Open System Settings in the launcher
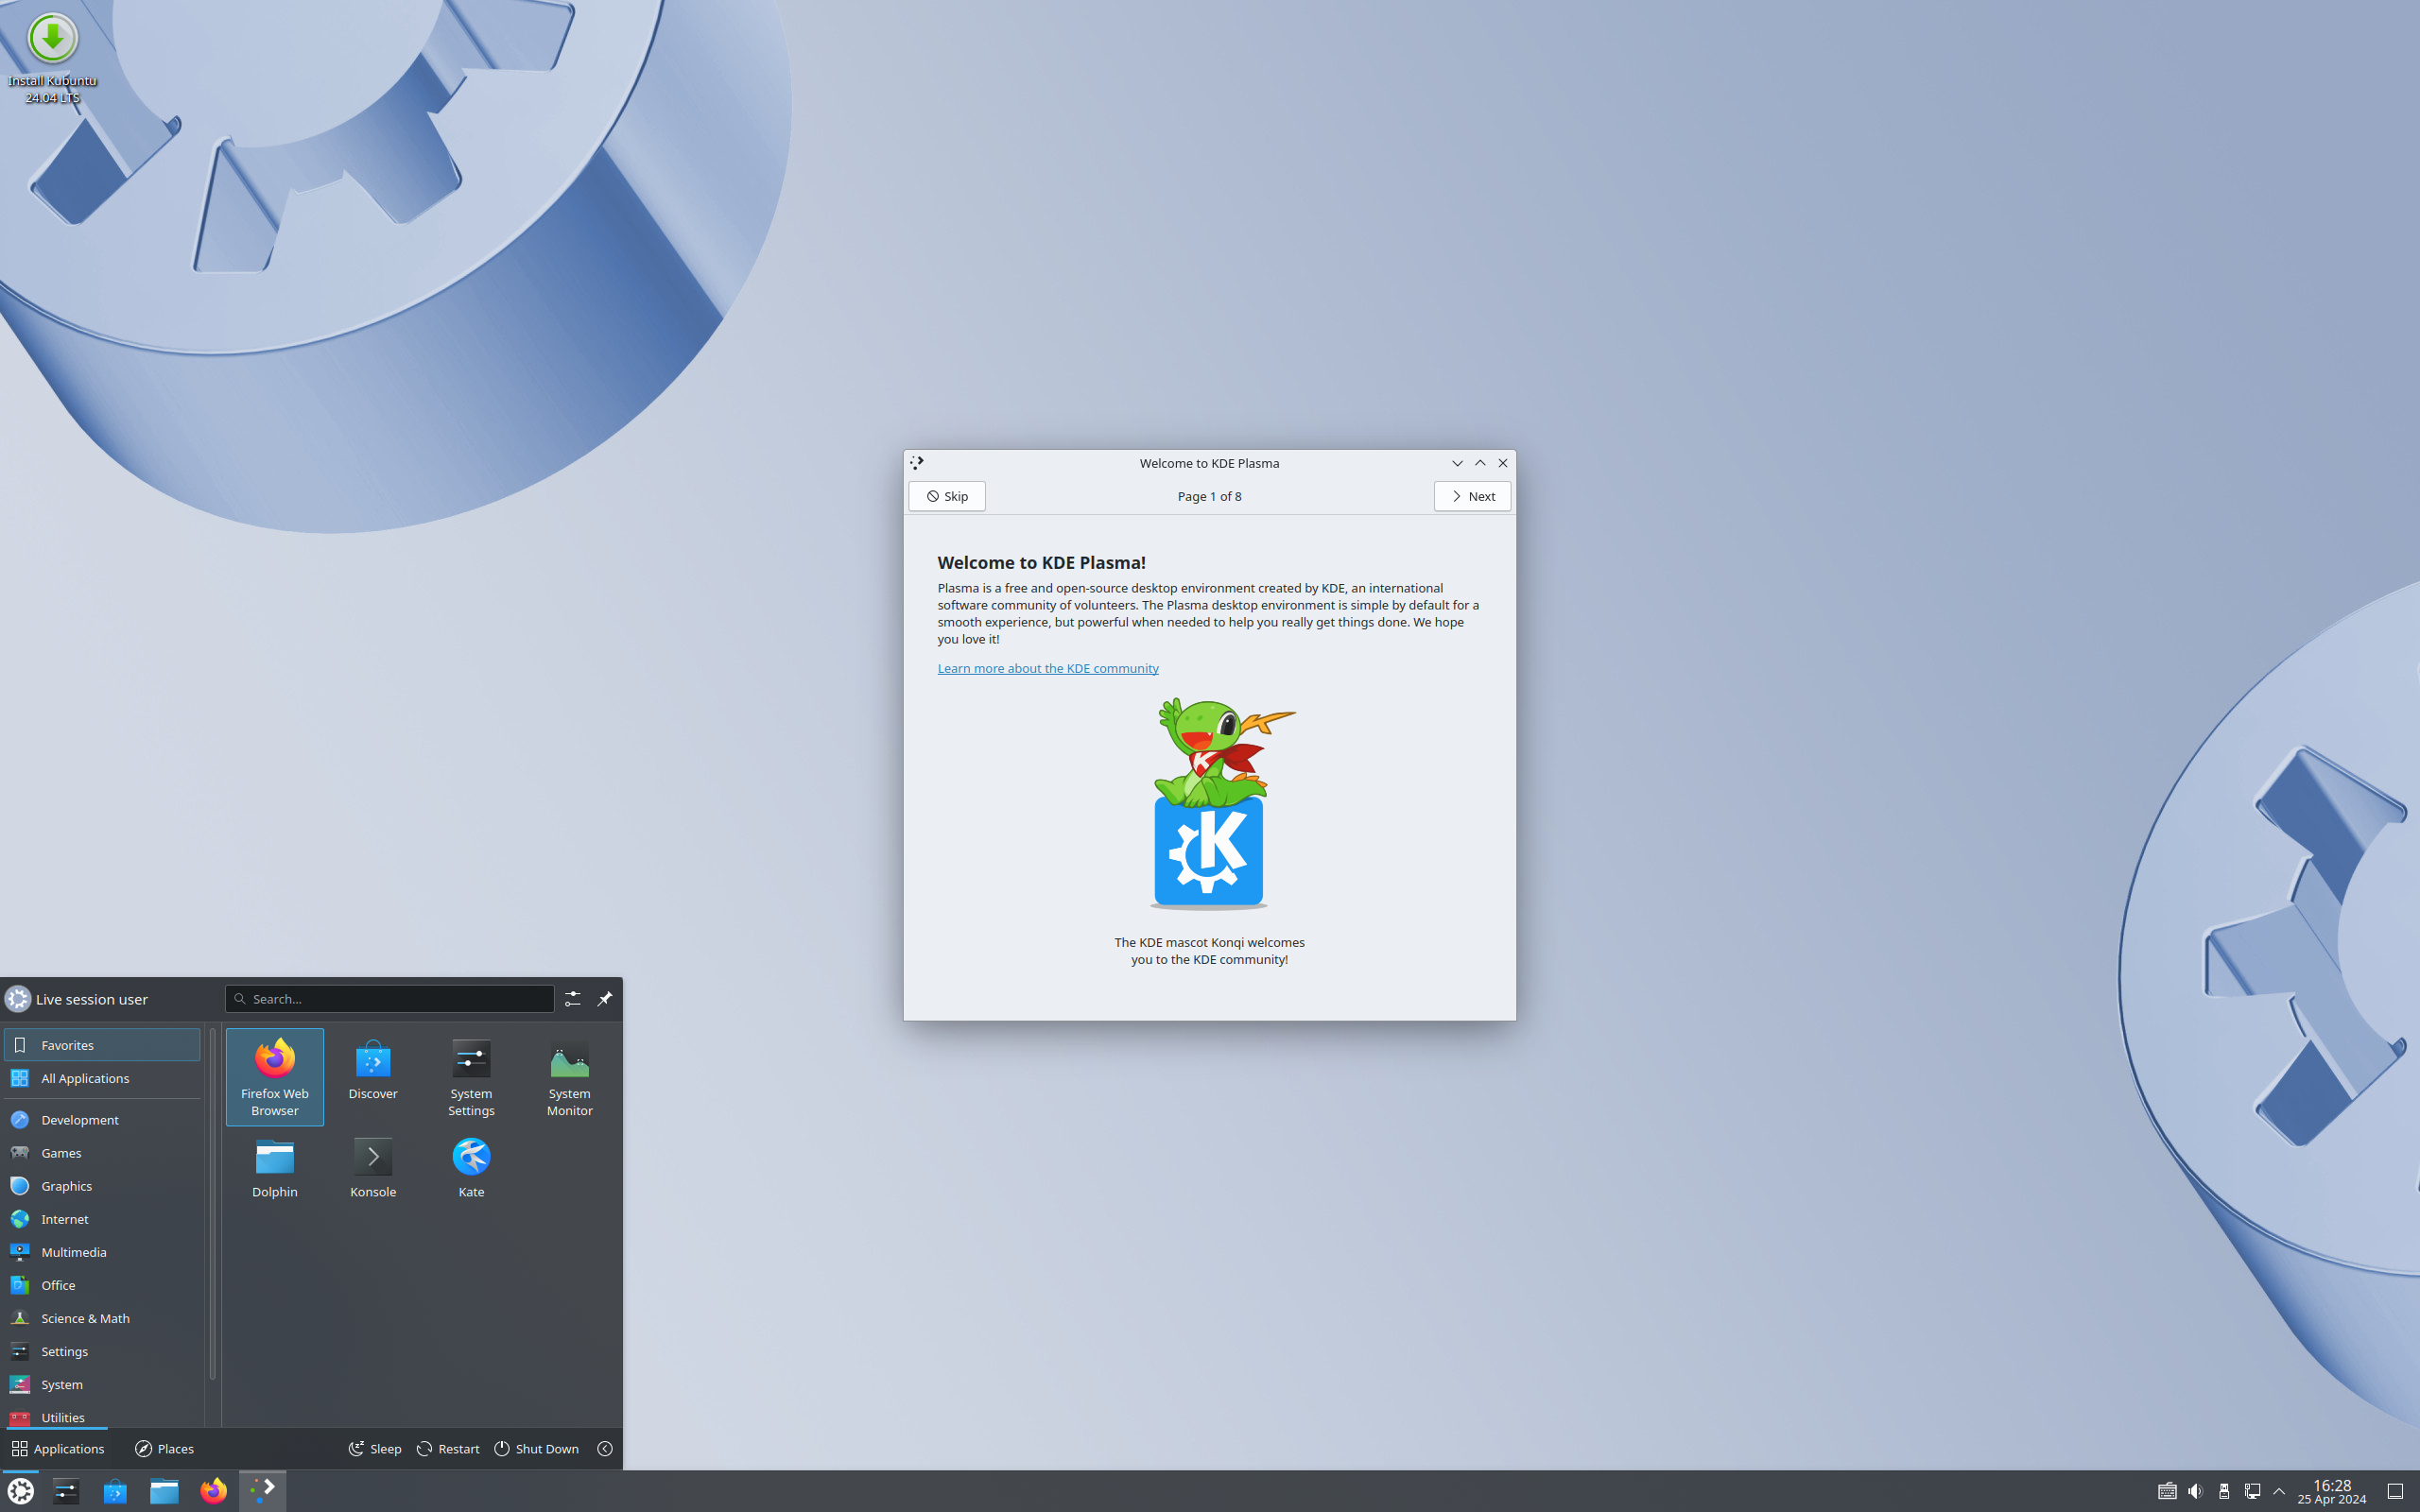The image size is (2420, 1512). [x=471, y=1077]
